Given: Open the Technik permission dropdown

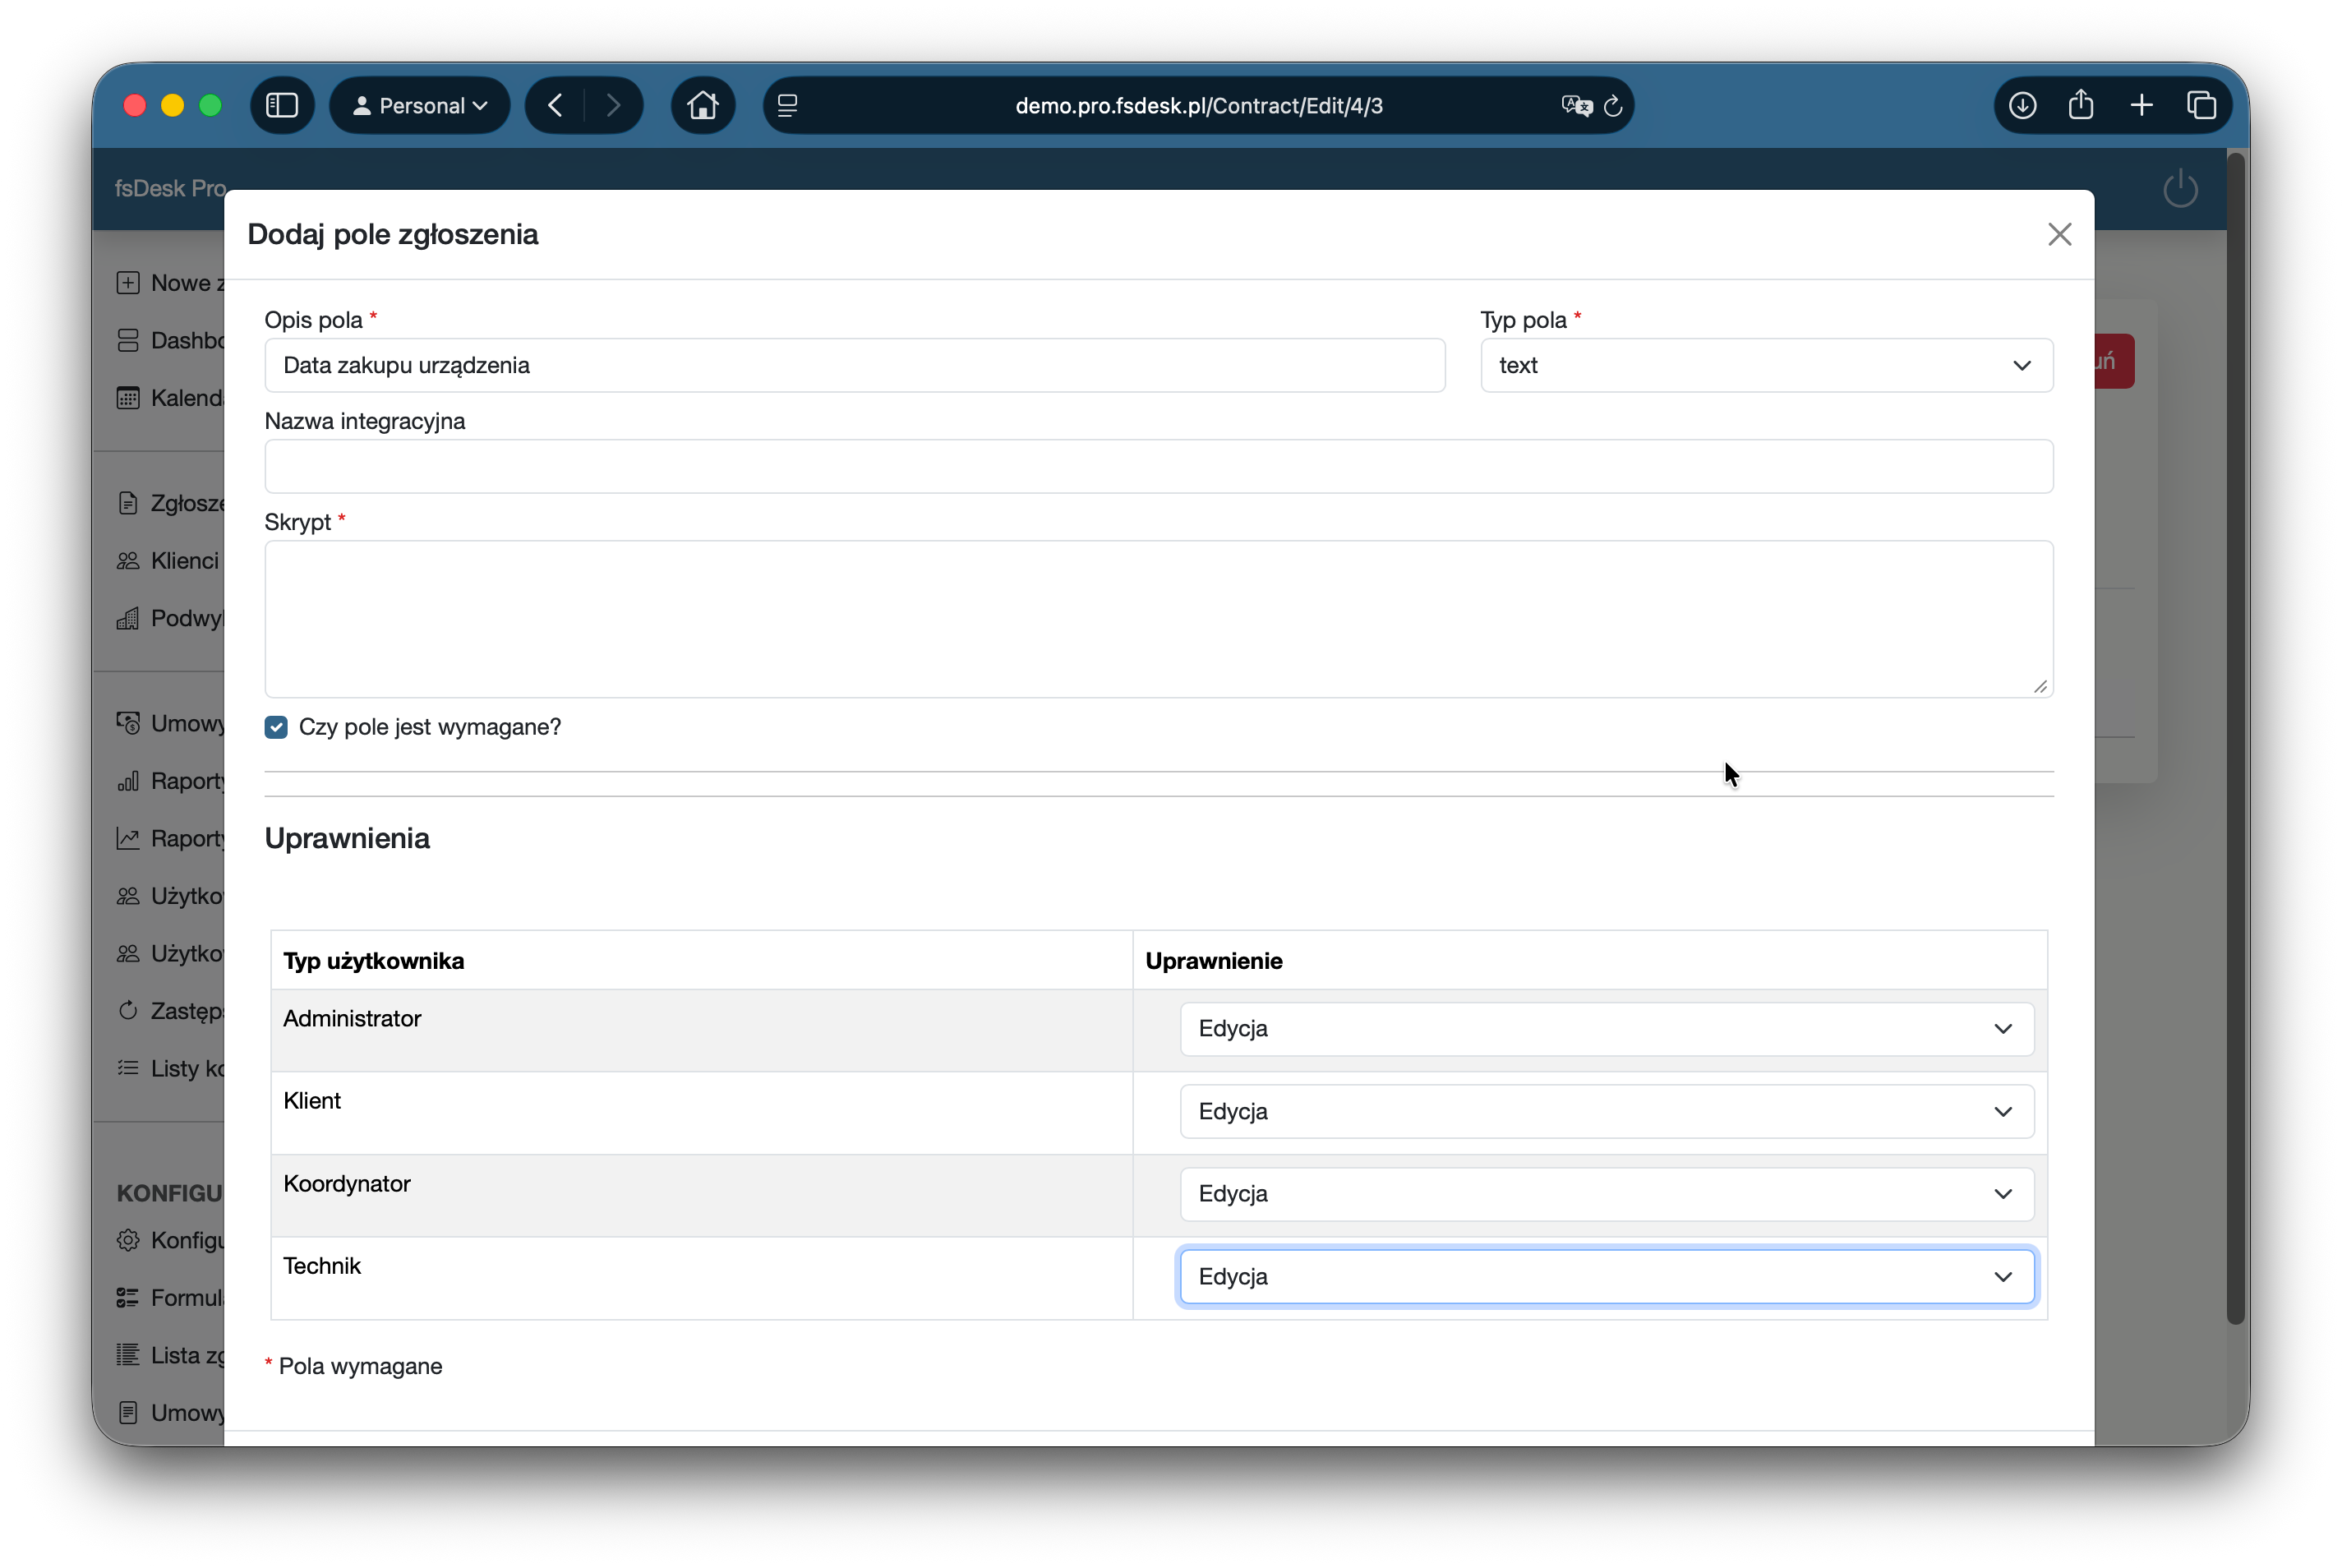Looking at the screenshot, I should pos(1606,1276).
